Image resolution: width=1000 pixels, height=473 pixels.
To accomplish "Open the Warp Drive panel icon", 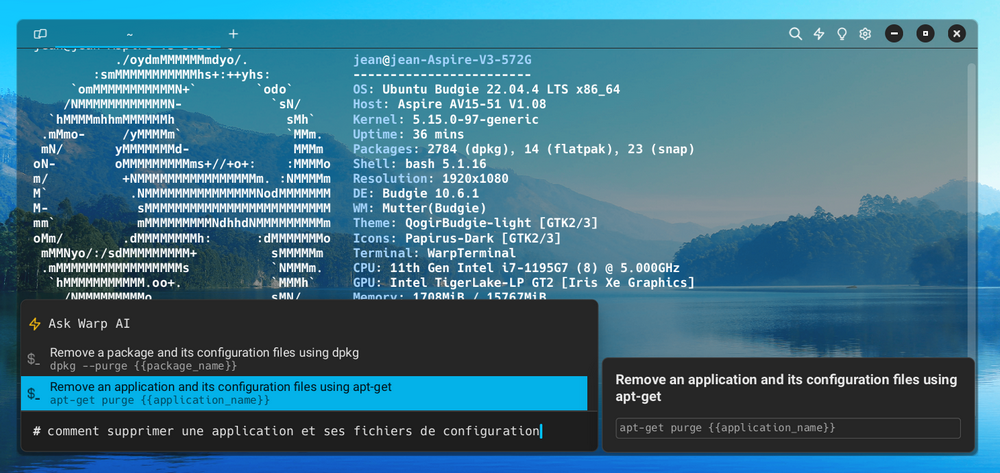I will pyautogui.click(x=40, y=34).
